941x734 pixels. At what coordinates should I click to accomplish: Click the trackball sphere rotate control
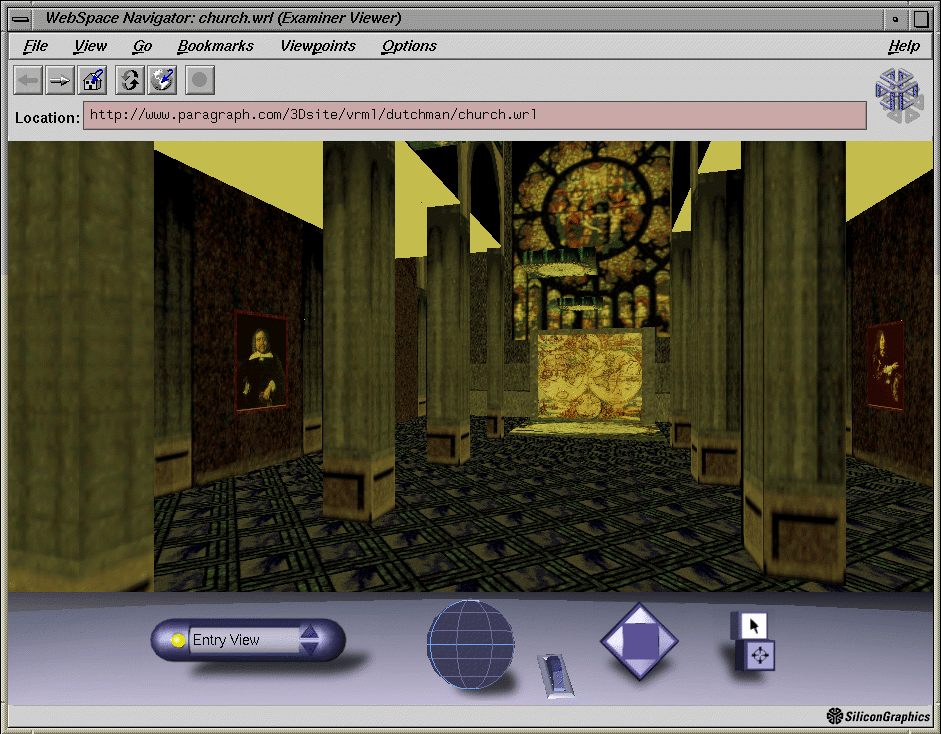(470, 645)
